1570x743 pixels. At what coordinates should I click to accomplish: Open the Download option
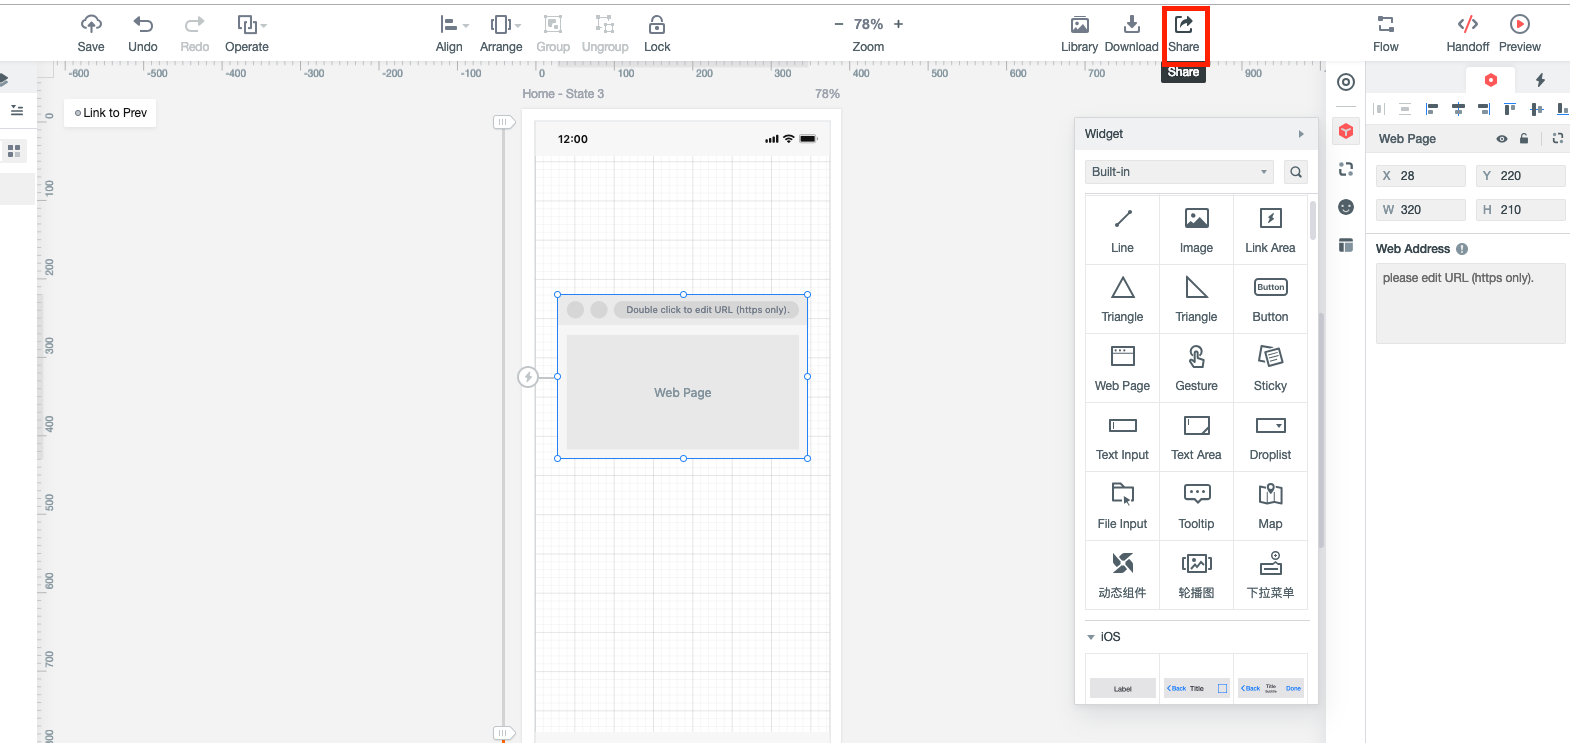coord(1131,33)
